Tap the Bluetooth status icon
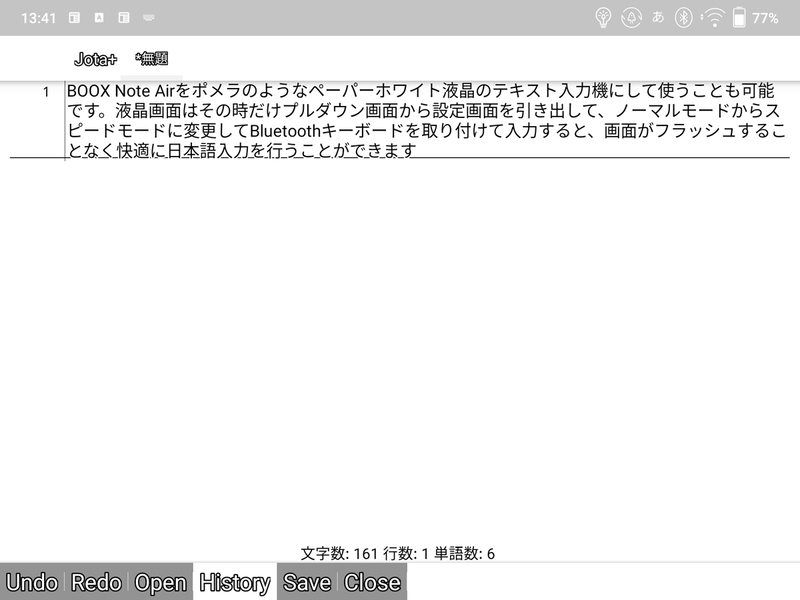Screen dimensions: 800x600 click(x=683, y=18)
